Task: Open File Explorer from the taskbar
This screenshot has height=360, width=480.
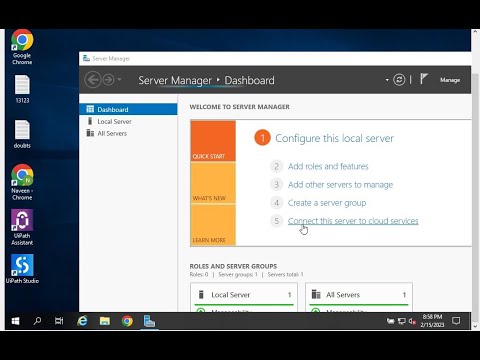Action: point(105,321)
